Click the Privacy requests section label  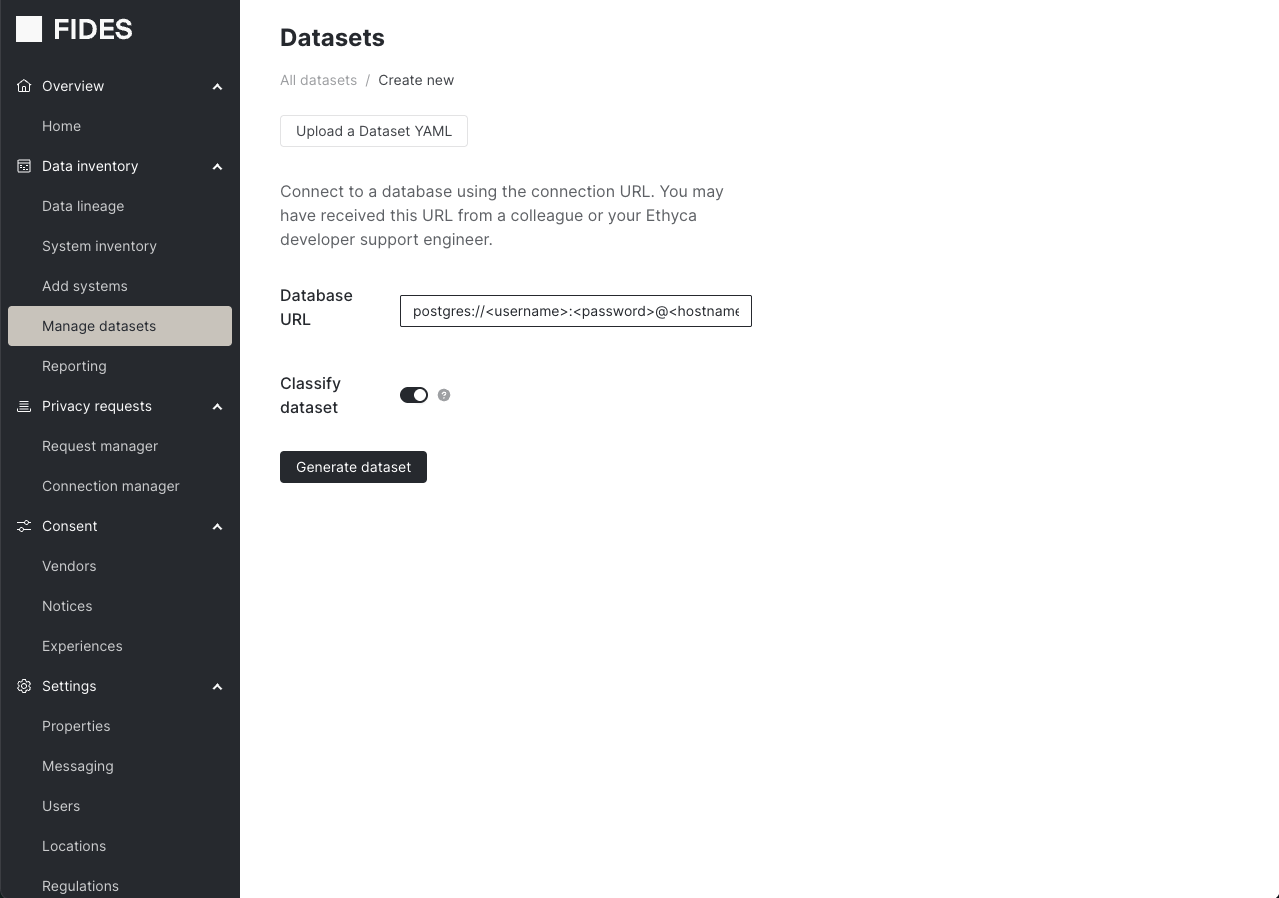[x=97, y=406]
